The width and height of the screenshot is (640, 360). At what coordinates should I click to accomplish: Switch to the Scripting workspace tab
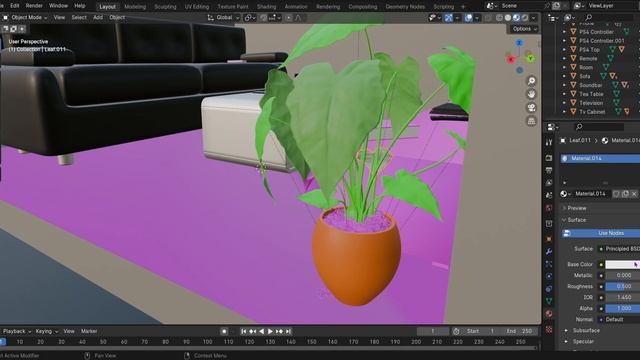tap(444, 7)
